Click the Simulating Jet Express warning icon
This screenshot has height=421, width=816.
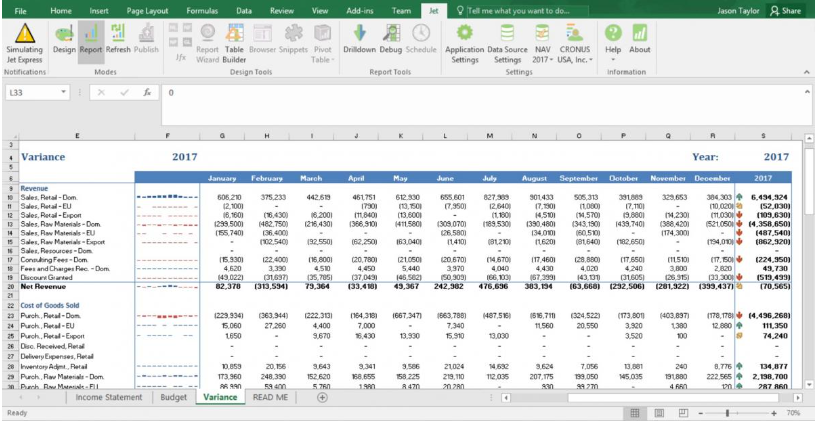click(24, 33)
